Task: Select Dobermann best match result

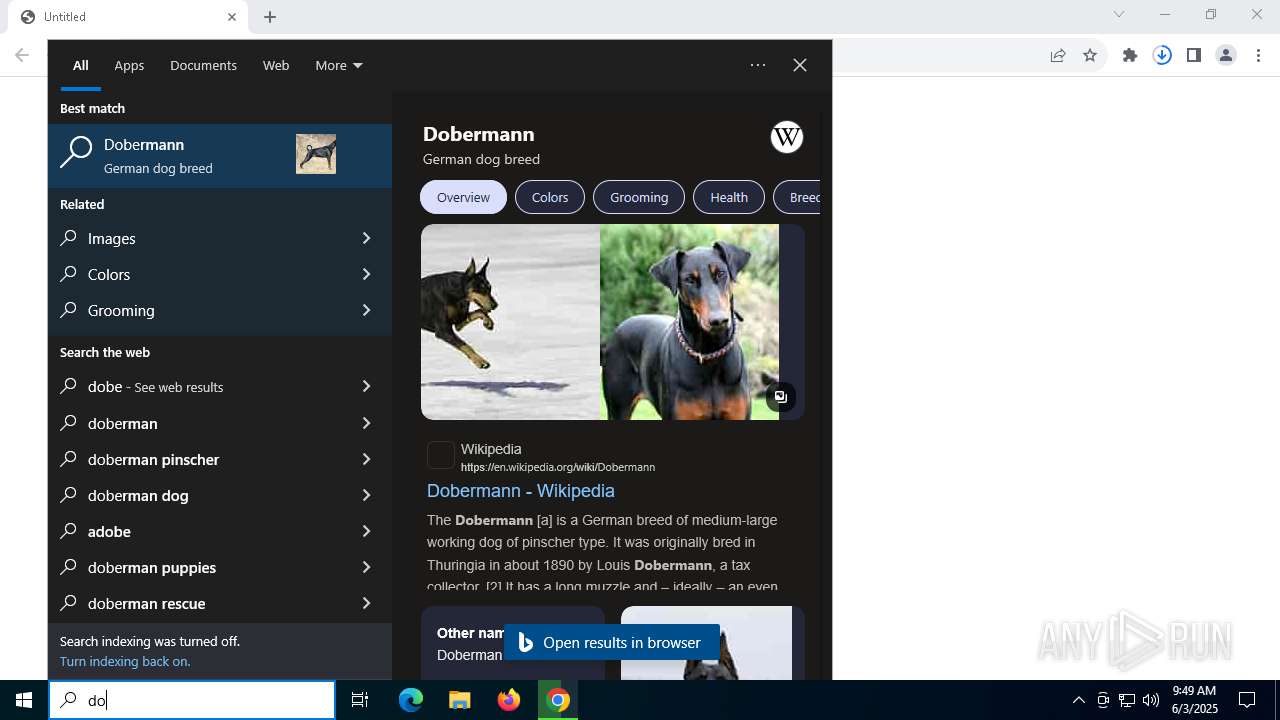Action: pos(220,156)
